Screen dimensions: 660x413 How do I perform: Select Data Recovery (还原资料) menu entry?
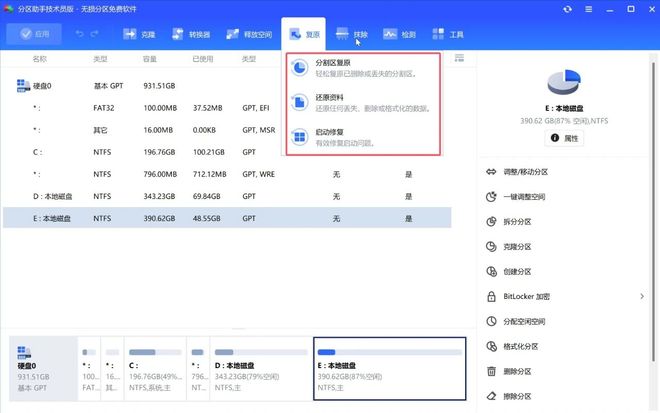(363, 103)
